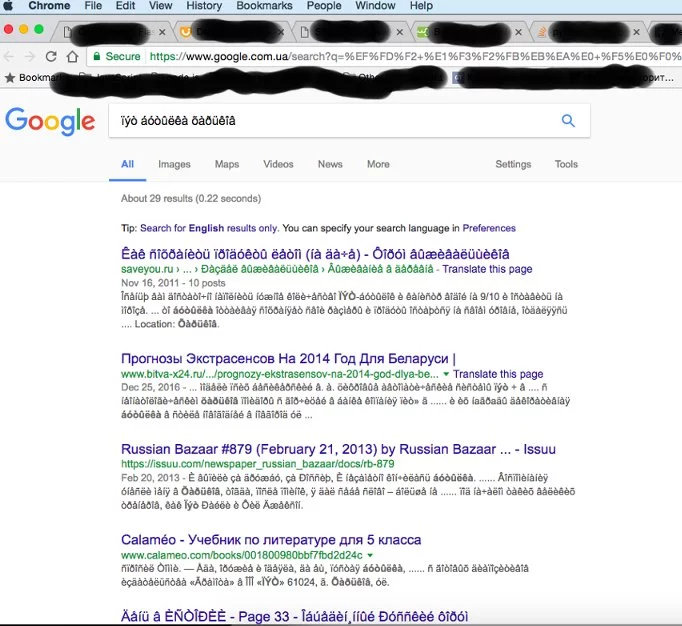
Task: Close the third browser tab
Action: point(400,32)
